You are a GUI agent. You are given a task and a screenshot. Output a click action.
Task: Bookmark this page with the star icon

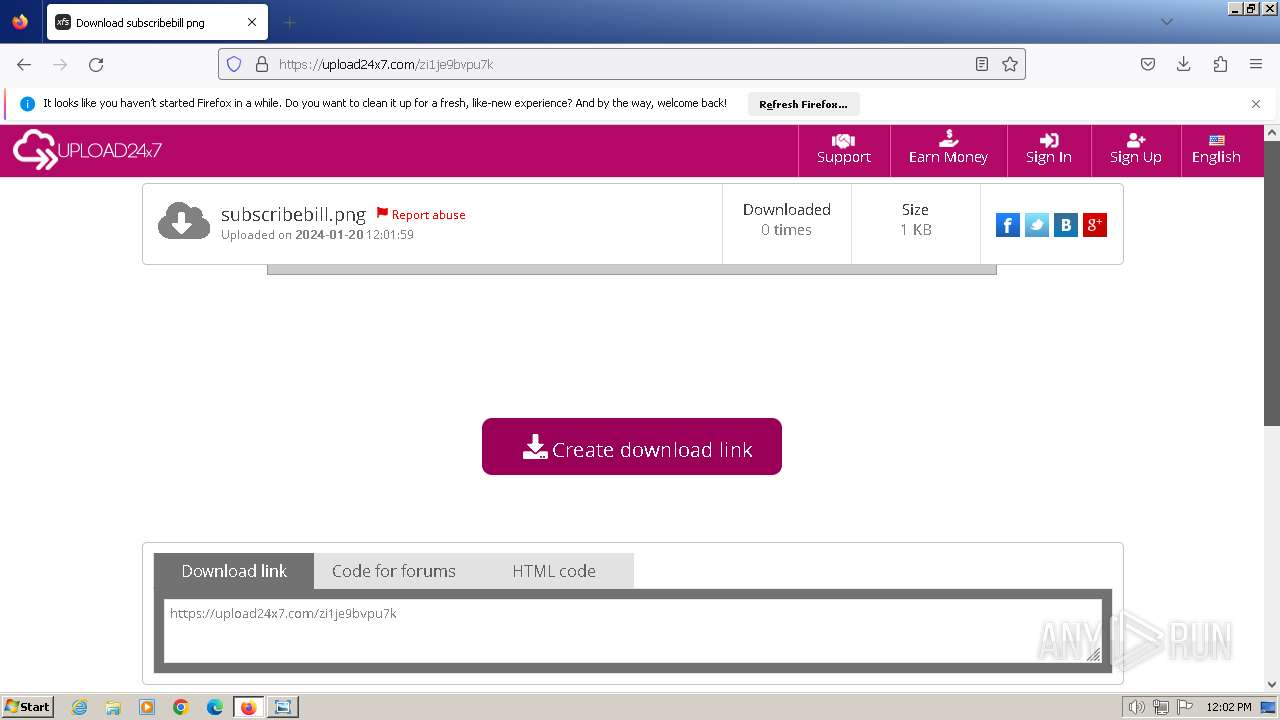(x=1010, y=64)
